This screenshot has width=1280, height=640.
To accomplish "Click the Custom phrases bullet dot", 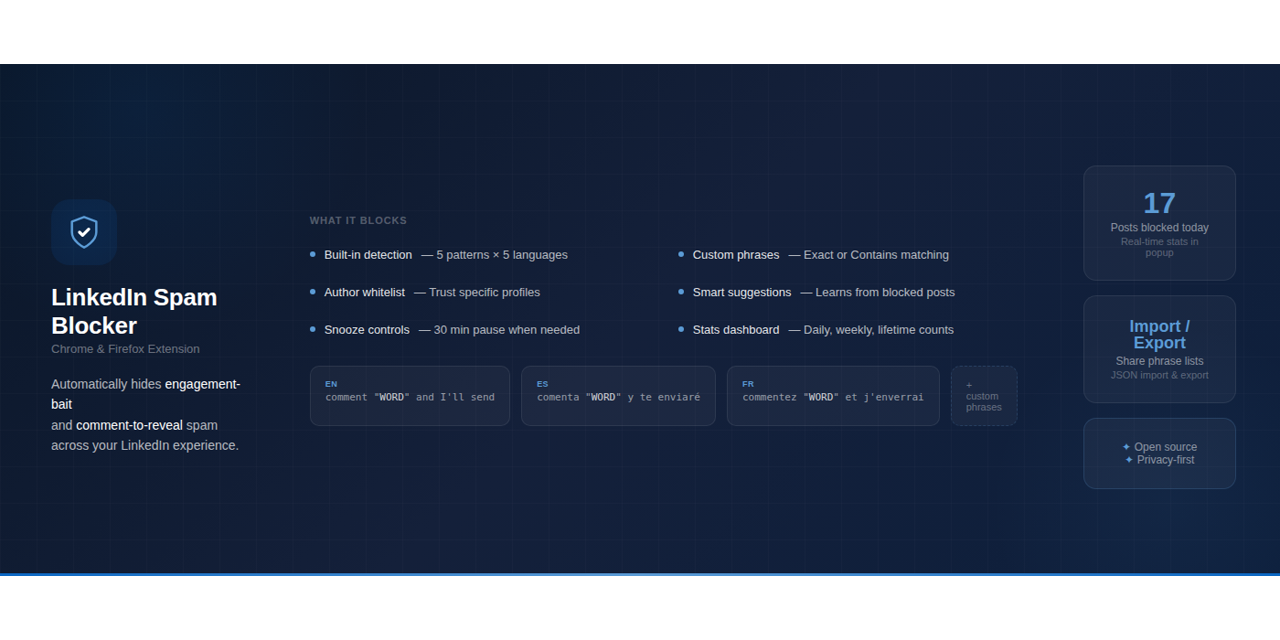I will pos(681,254).
